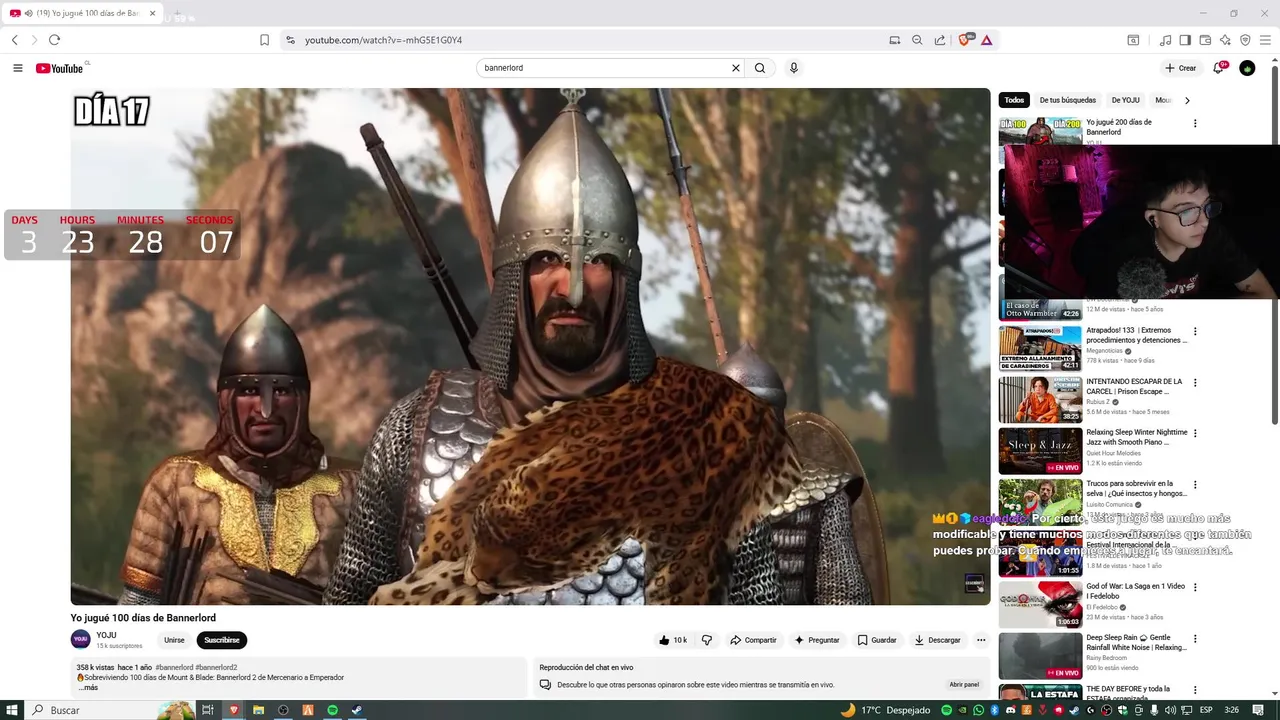Click the Compartir button
The height and width of the screenshot is (720, 1280).
pos(753,640)
